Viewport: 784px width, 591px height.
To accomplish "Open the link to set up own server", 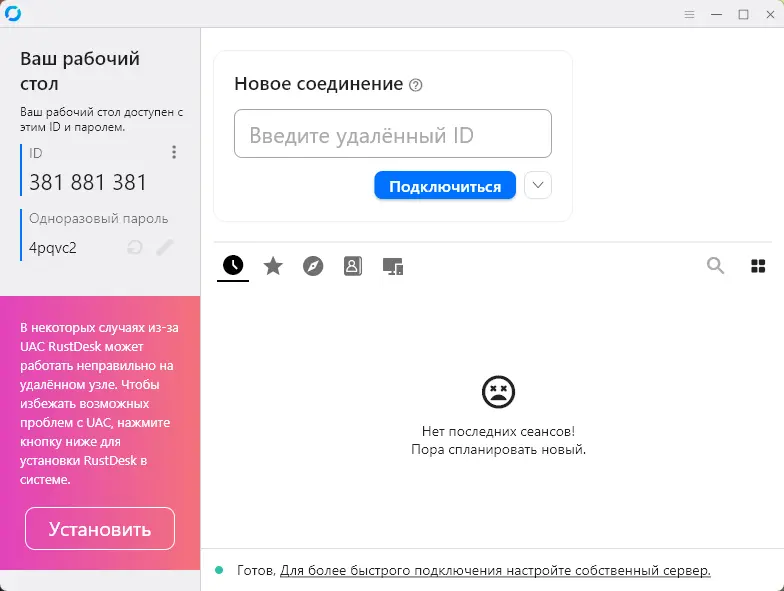I will pyautogui.click(x=495, y=570).
